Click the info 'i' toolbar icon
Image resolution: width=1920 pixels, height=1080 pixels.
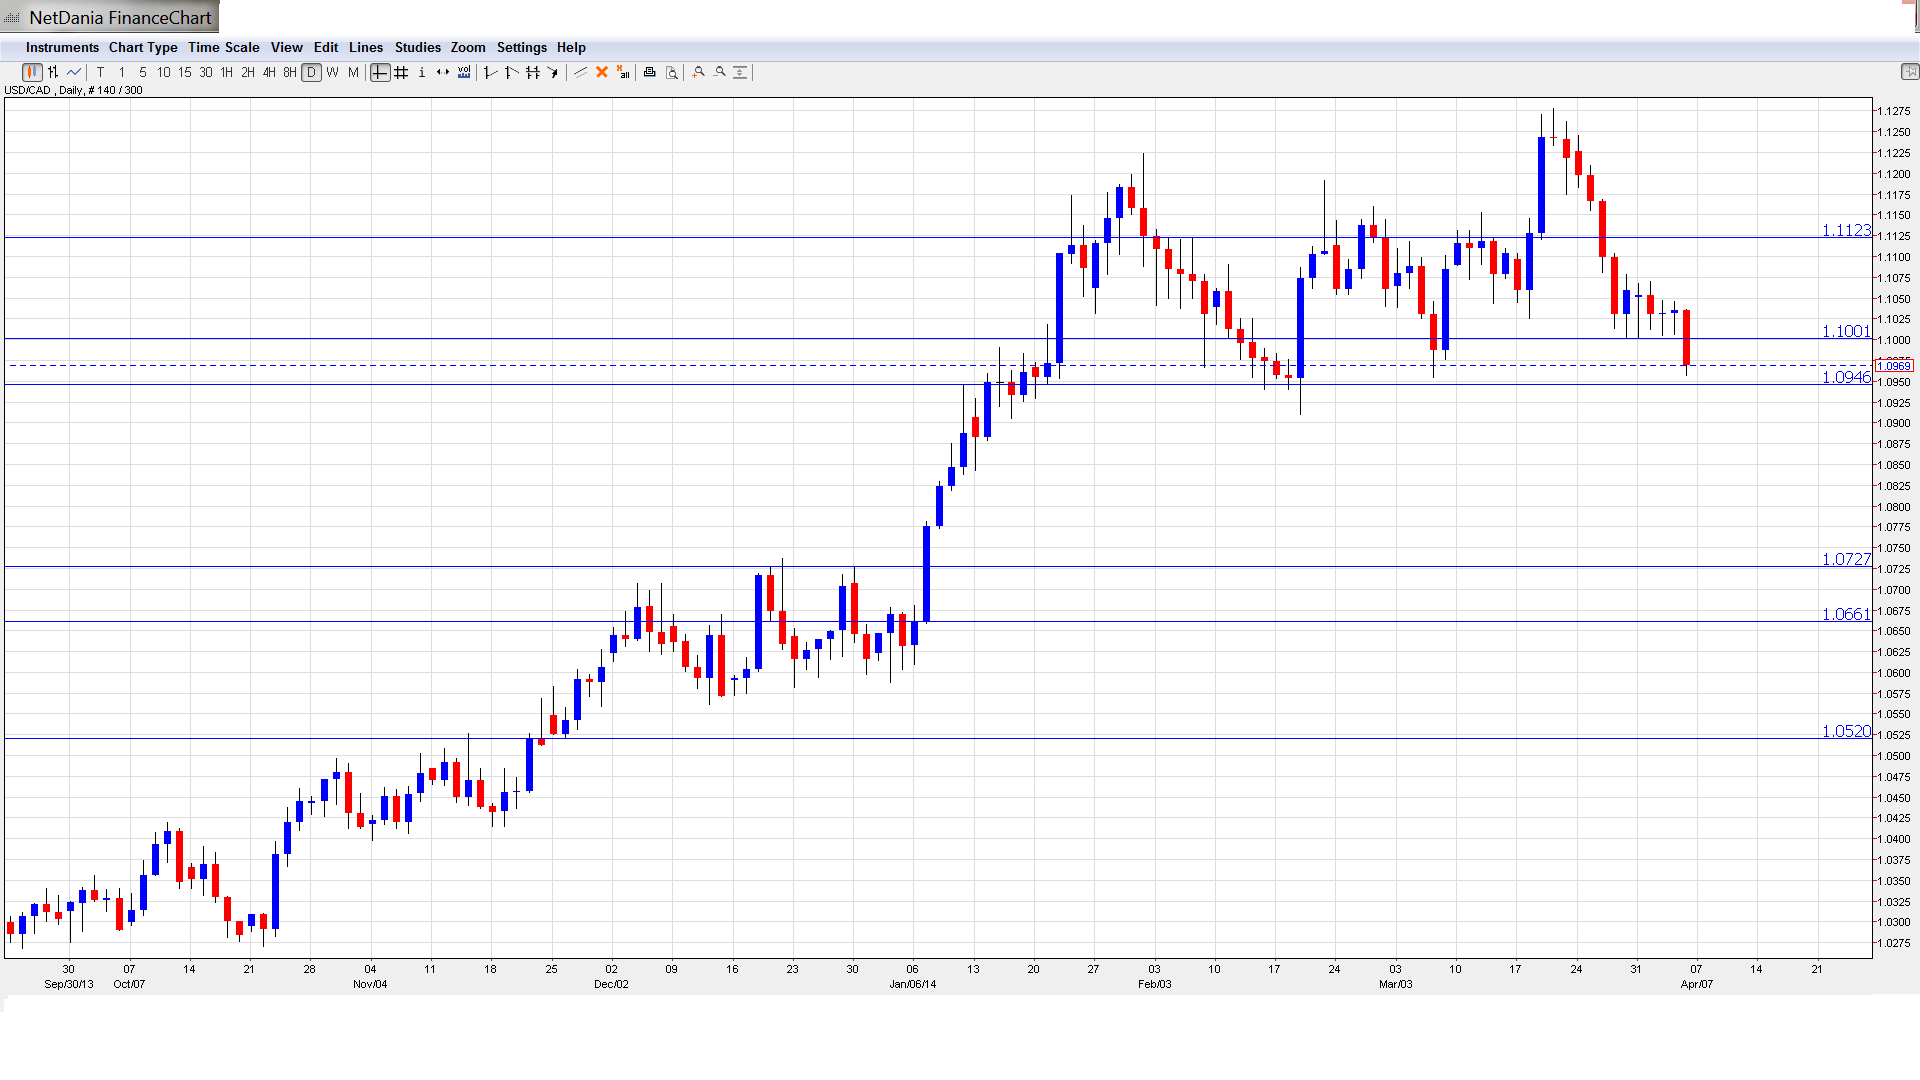(422, 72)
